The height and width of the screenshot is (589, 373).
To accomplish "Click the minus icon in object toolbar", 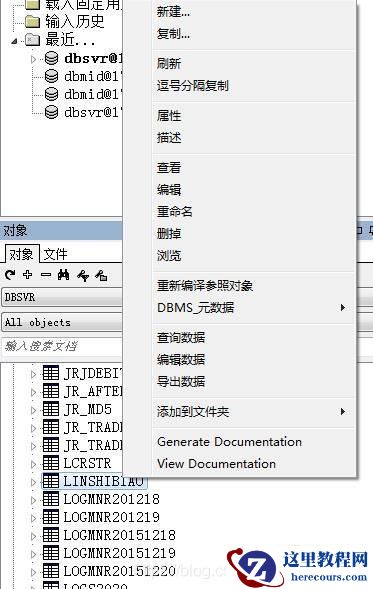I will tap(46, 275).
